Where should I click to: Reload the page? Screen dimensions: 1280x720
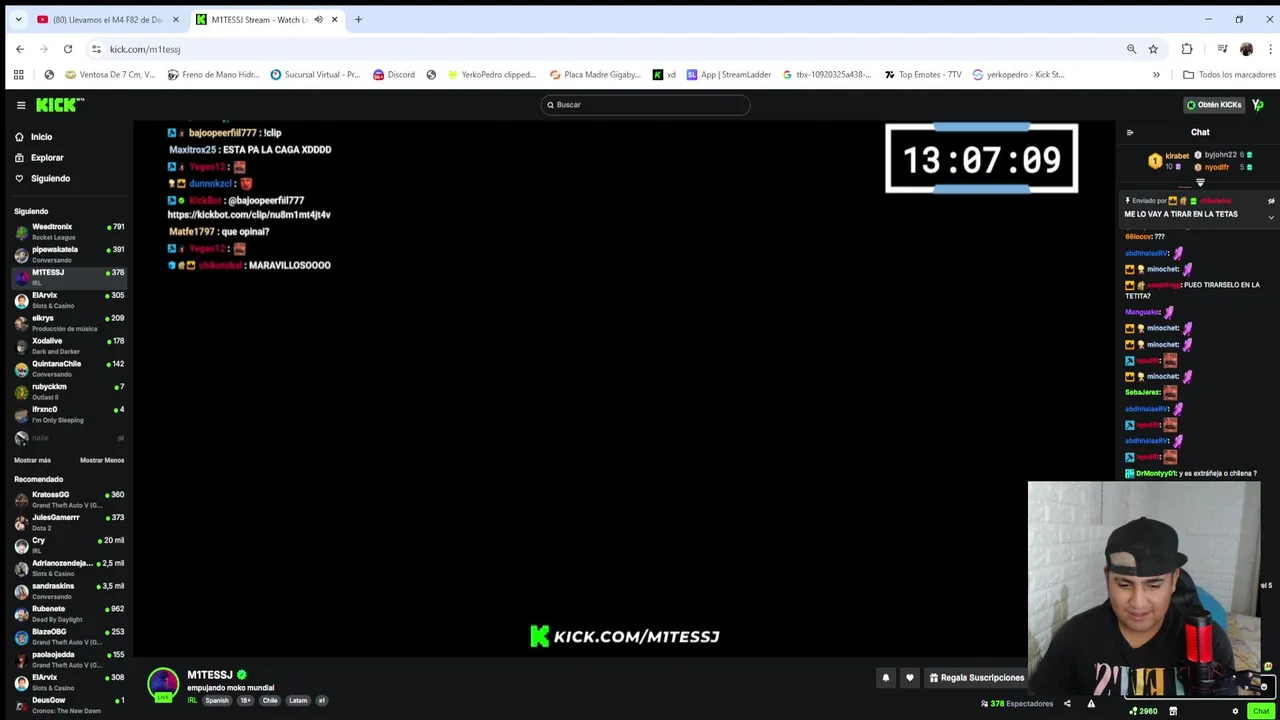(x=68, y=49)
